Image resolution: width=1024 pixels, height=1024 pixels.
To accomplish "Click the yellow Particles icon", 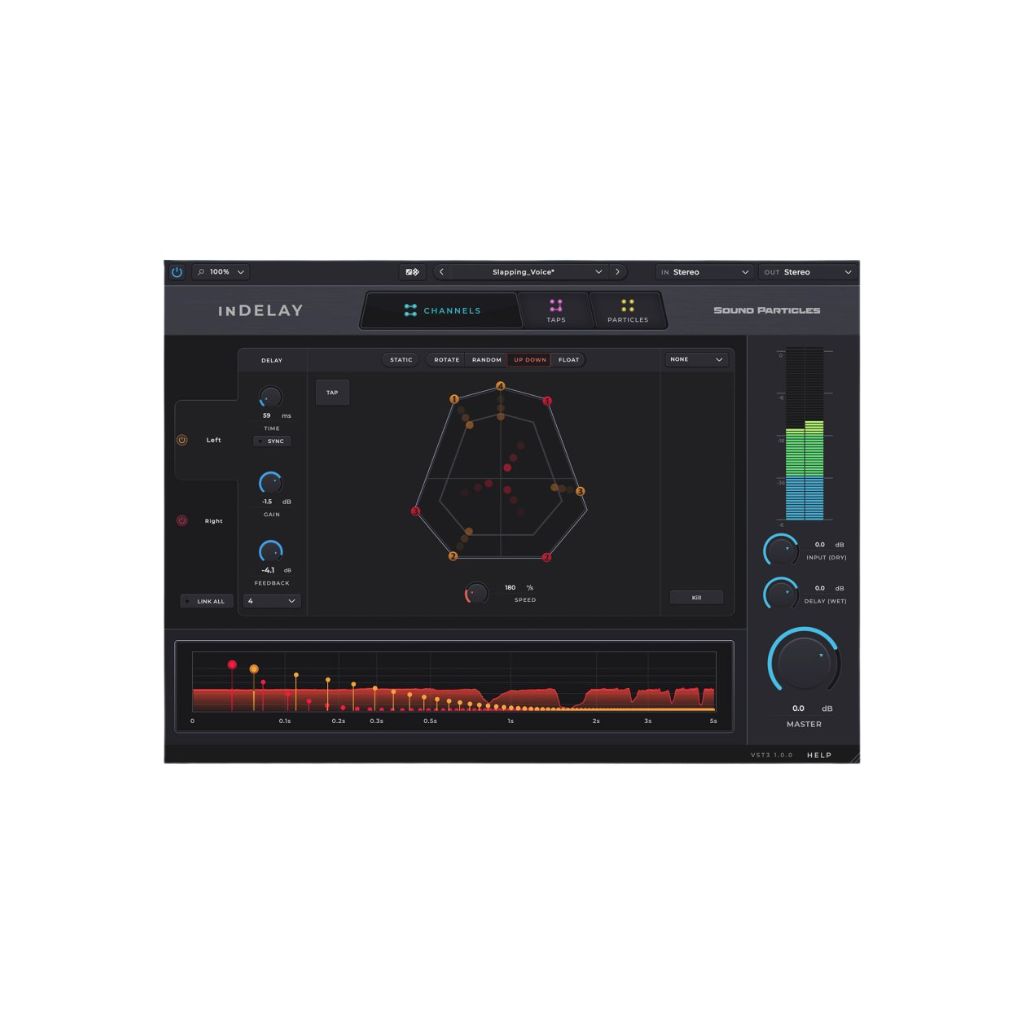I will [x=628, y=306].
